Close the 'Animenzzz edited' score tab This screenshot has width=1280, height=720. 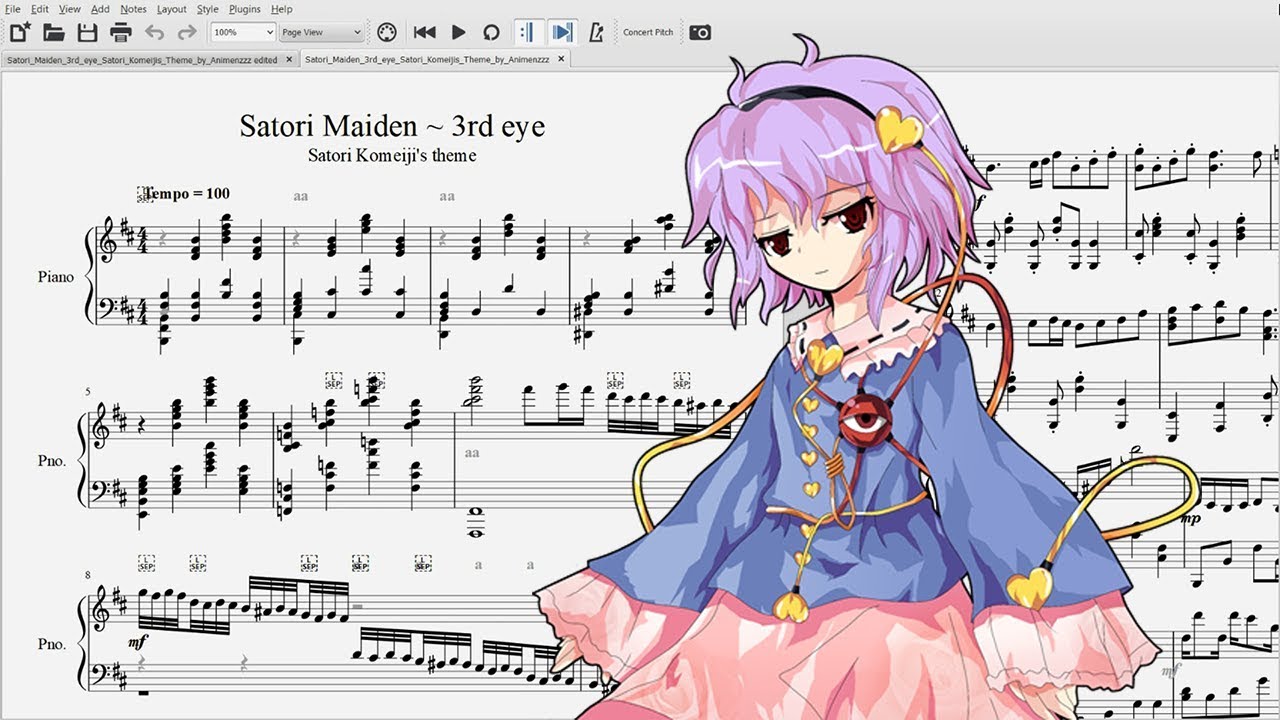[x=289, y=59]
